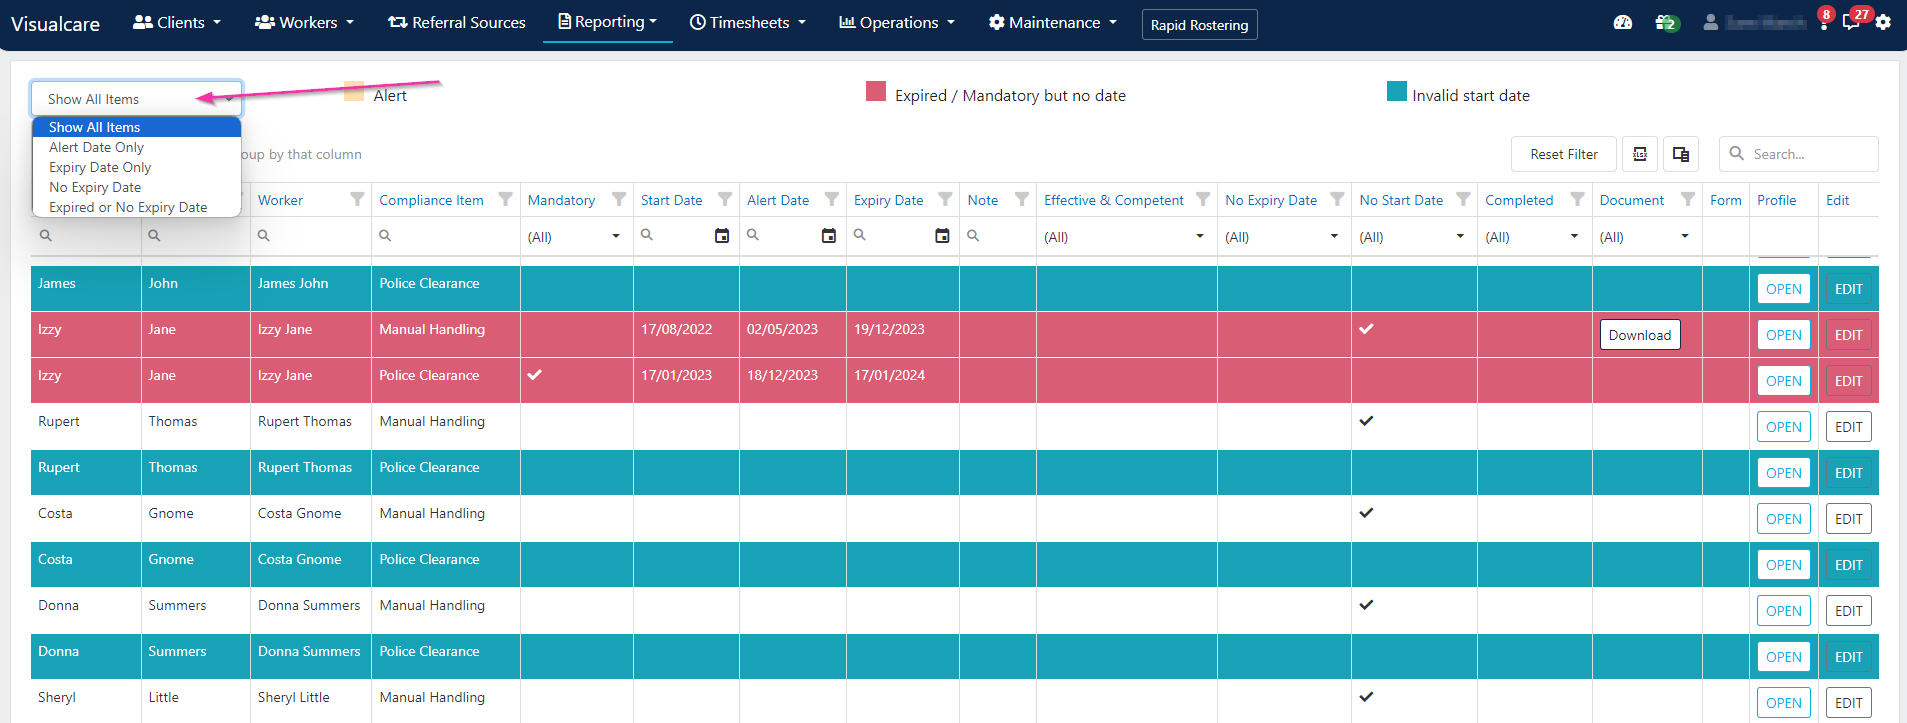
Task: Click the Worker column filter field
Action: pyautogui.click(x=311, y=236)
